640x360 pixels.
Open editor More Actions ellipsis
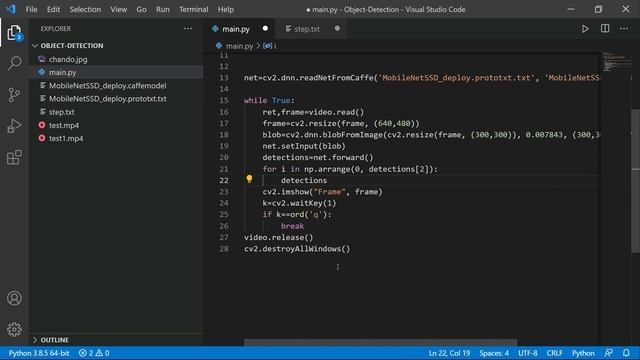pyautogui.click(x=624, y=29)
